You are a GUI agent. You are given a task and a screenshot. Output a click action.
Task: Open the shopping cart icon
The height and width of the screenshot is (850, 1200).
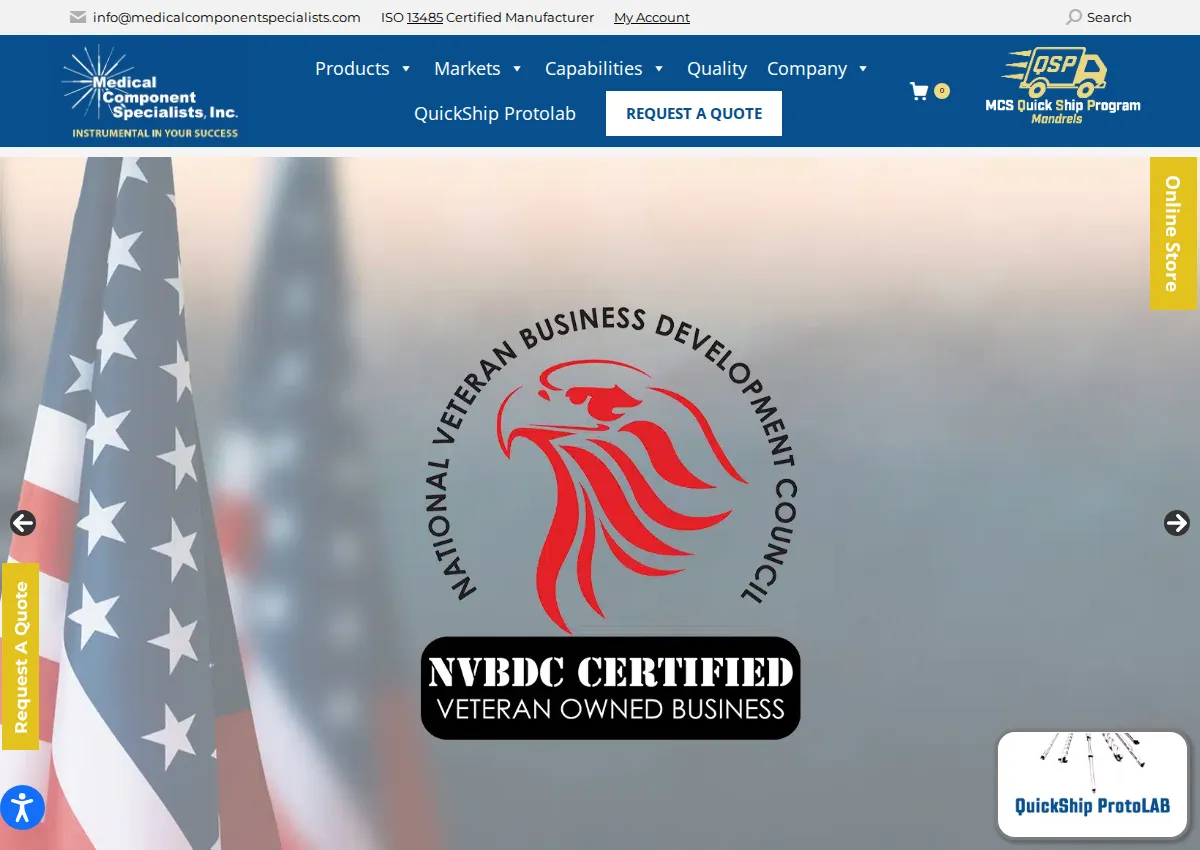click(919, 91)
